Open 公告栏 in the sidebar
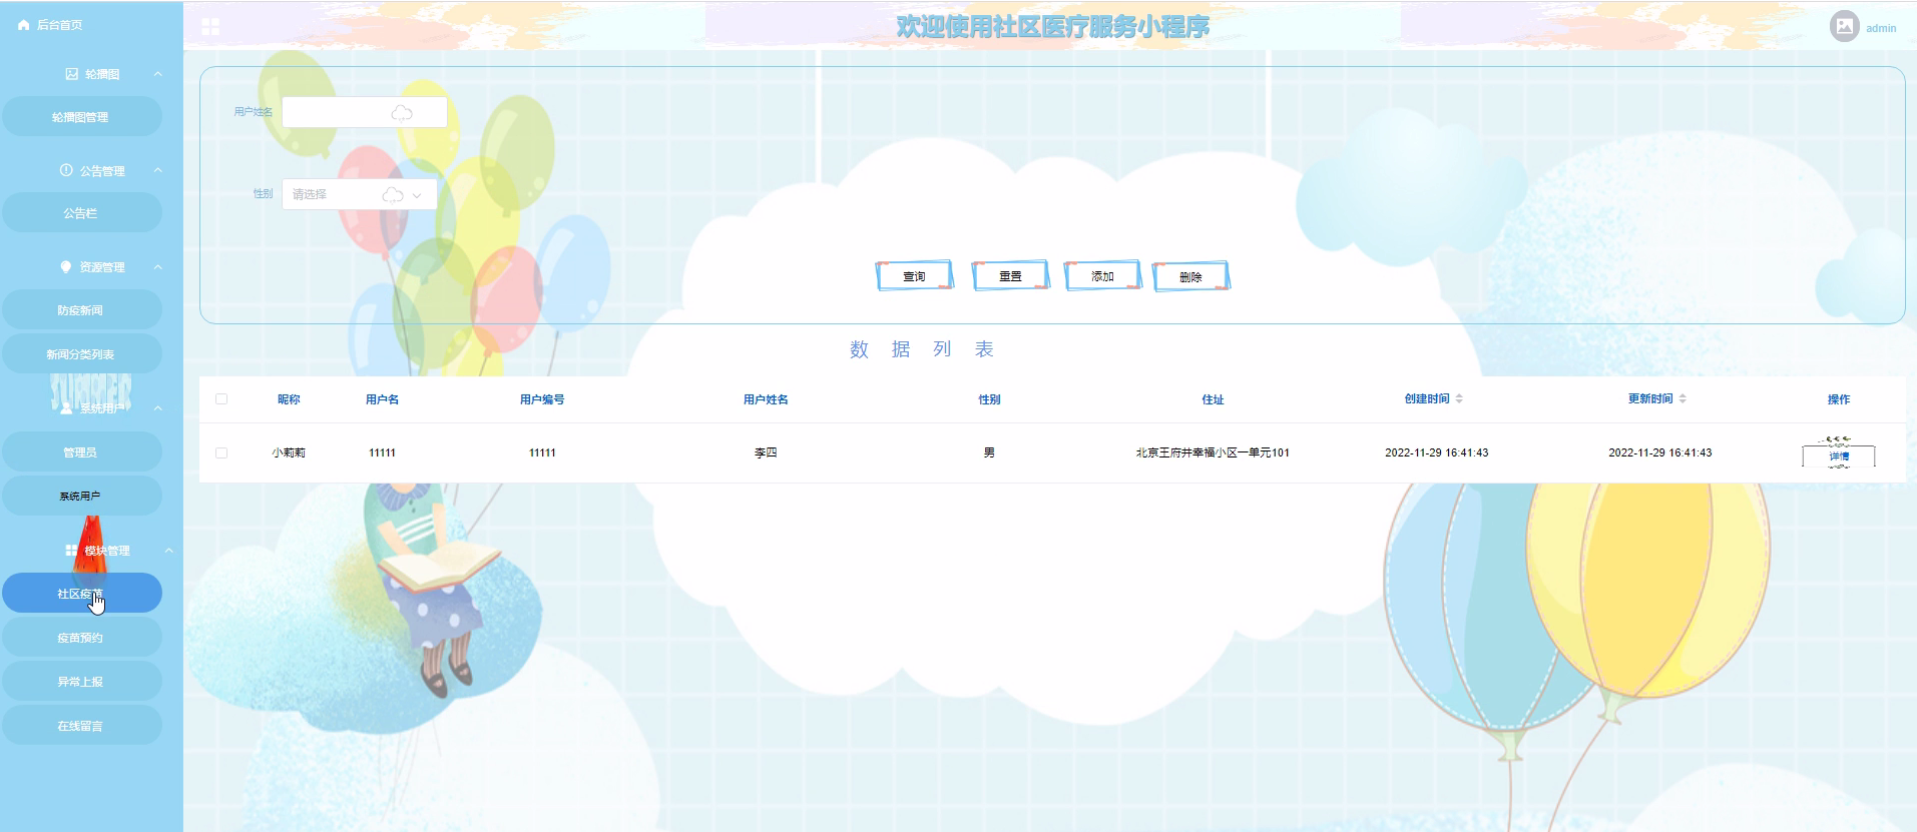Viewport: 1917px width, 832px height. point(81,213)
